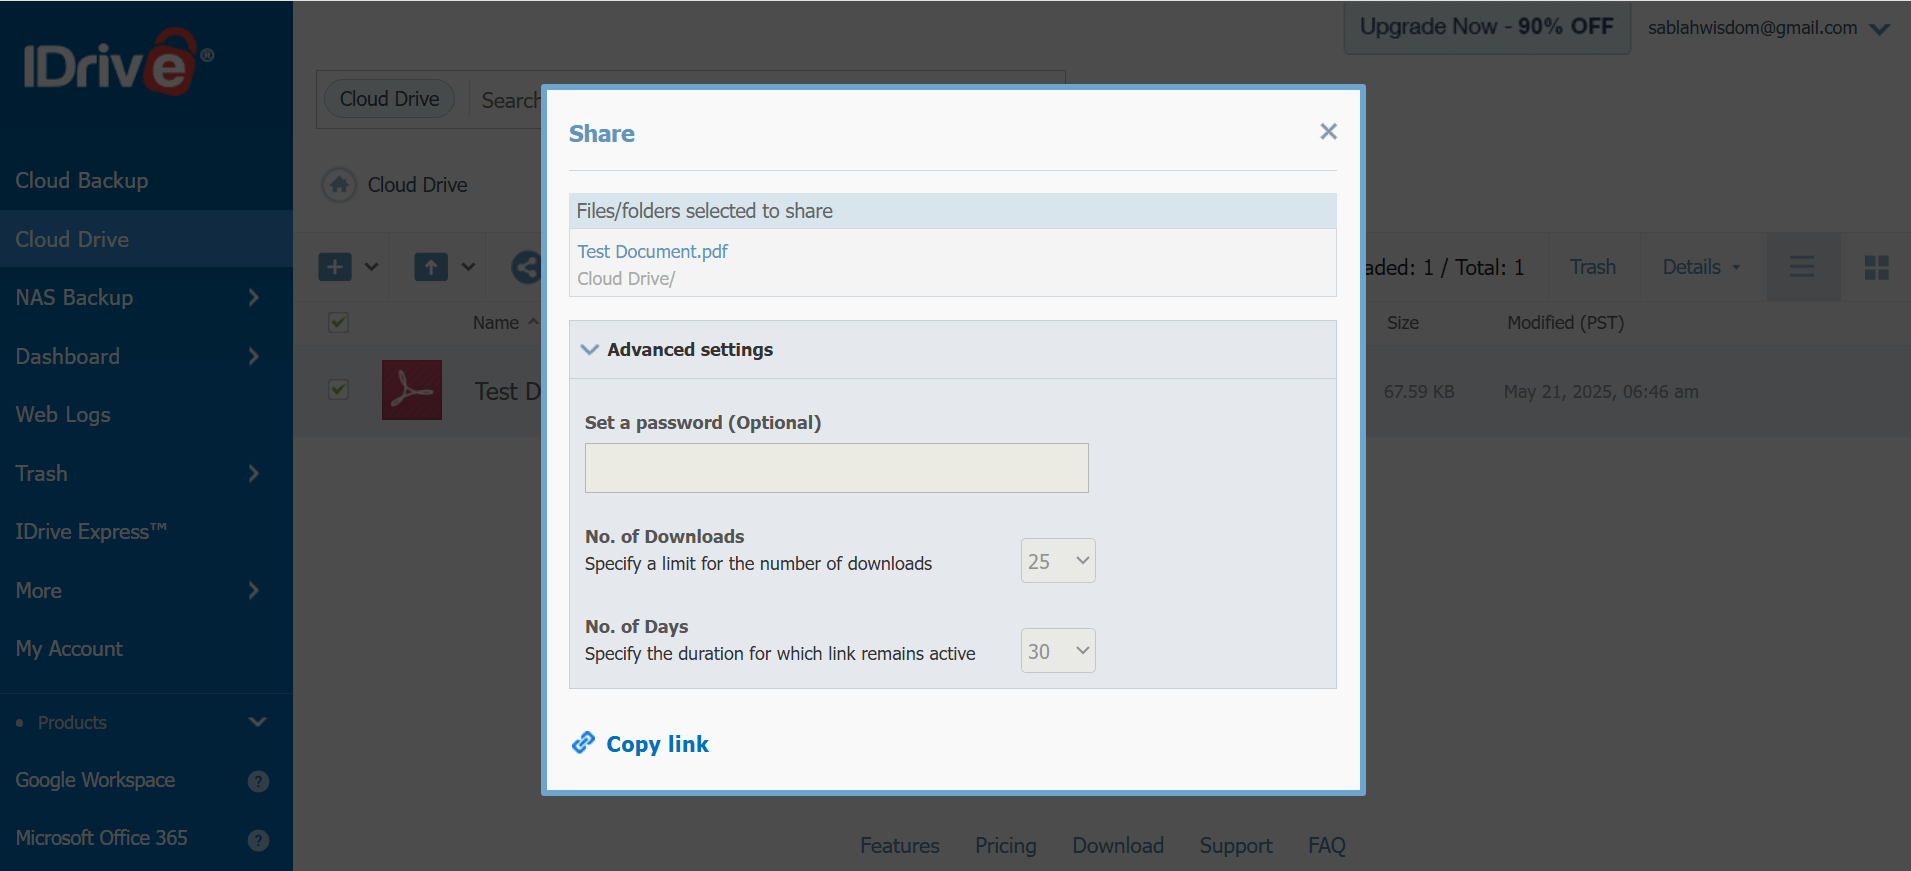Open Features footer link

pyautogui.click(x=900, y=846)
